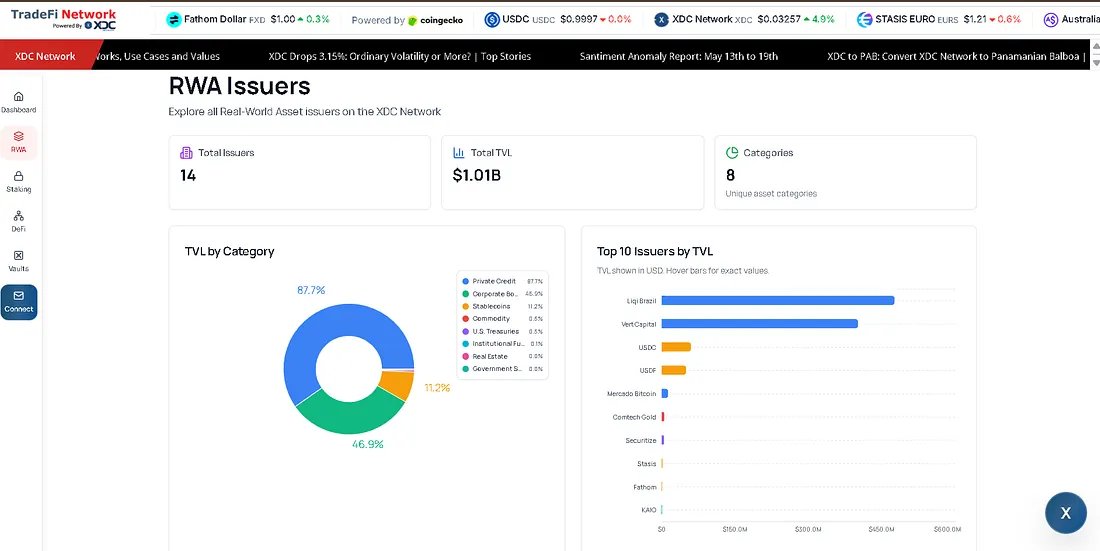Click the Fathom Dollar ticker icon
This screenshot has width=1100, height=551.
(173, 20)
